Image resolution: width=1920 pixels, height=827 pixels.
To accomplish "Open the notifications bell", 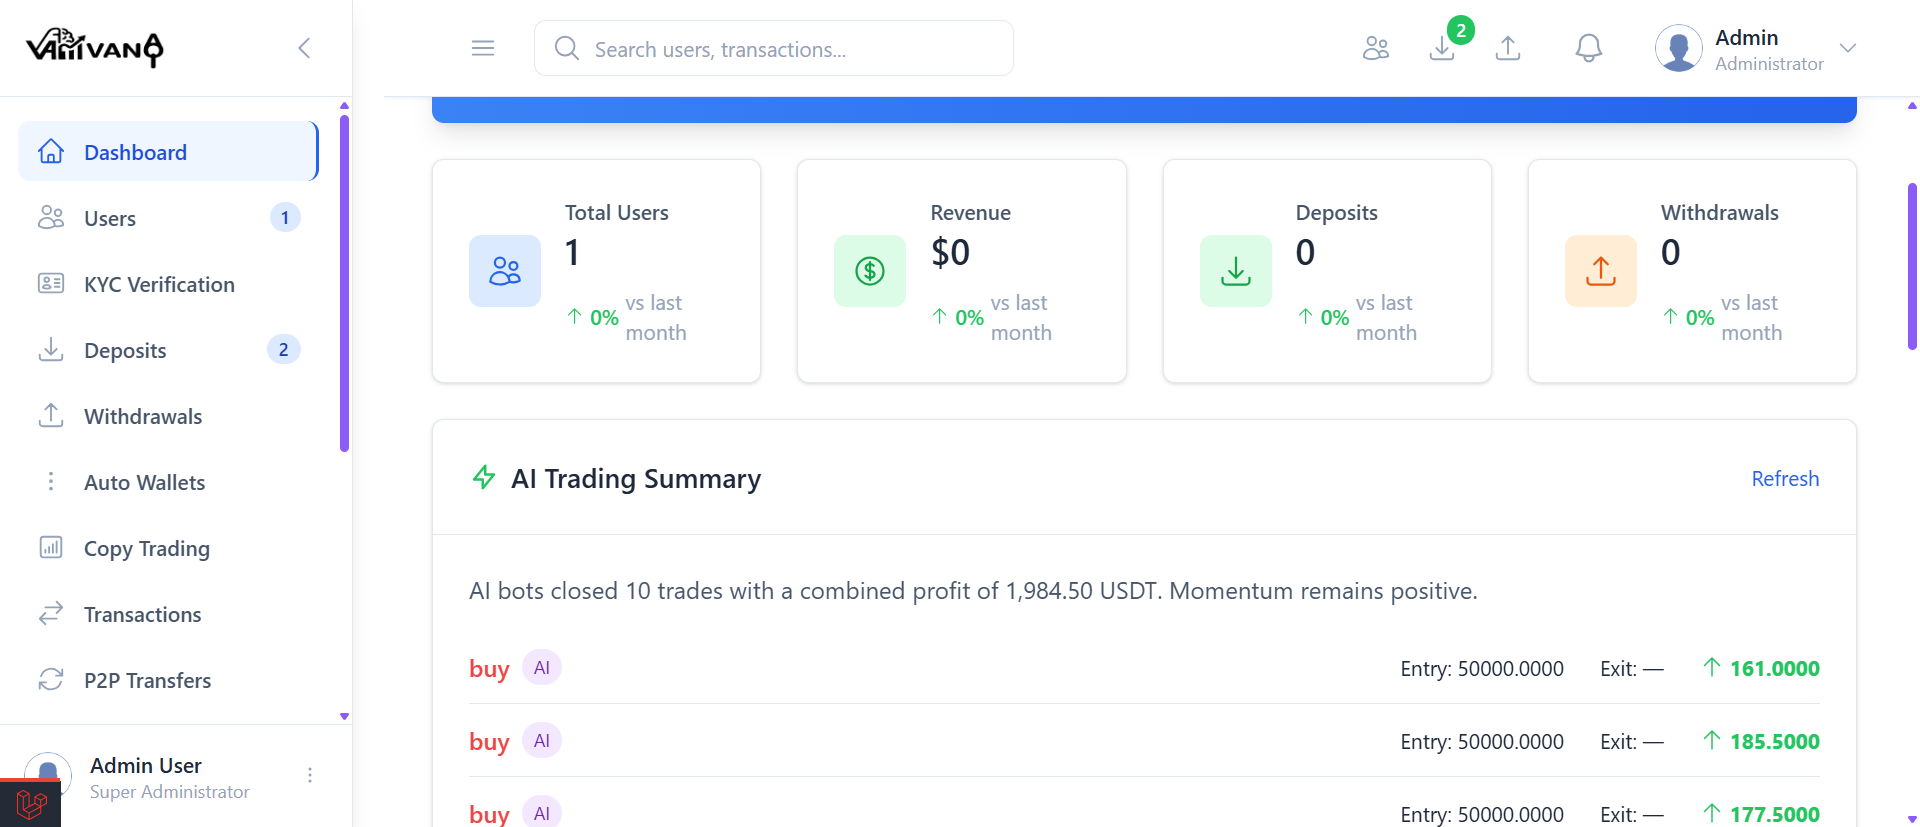I will 1588,48.
